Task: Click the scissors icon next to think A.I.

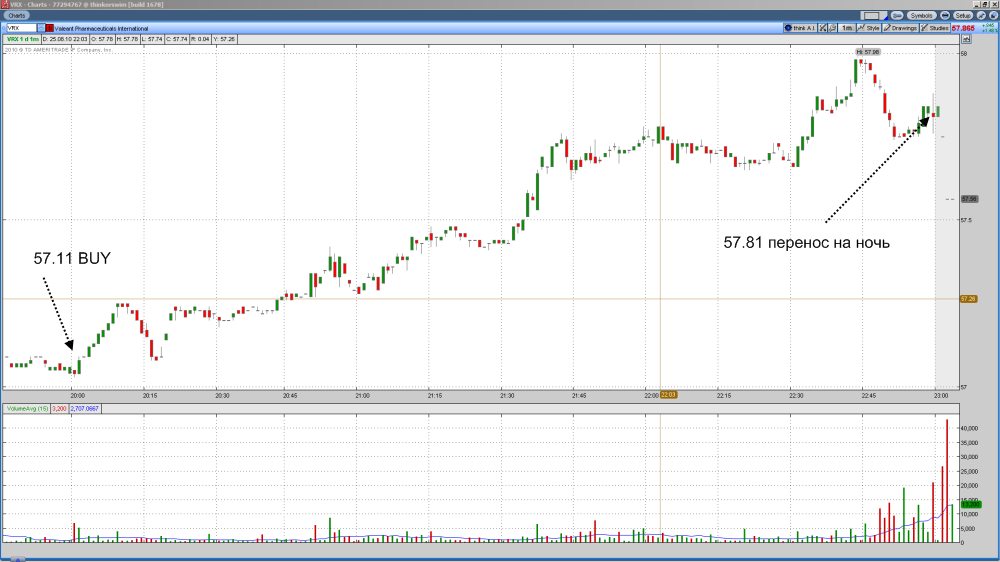Action: tap(823, 28)
